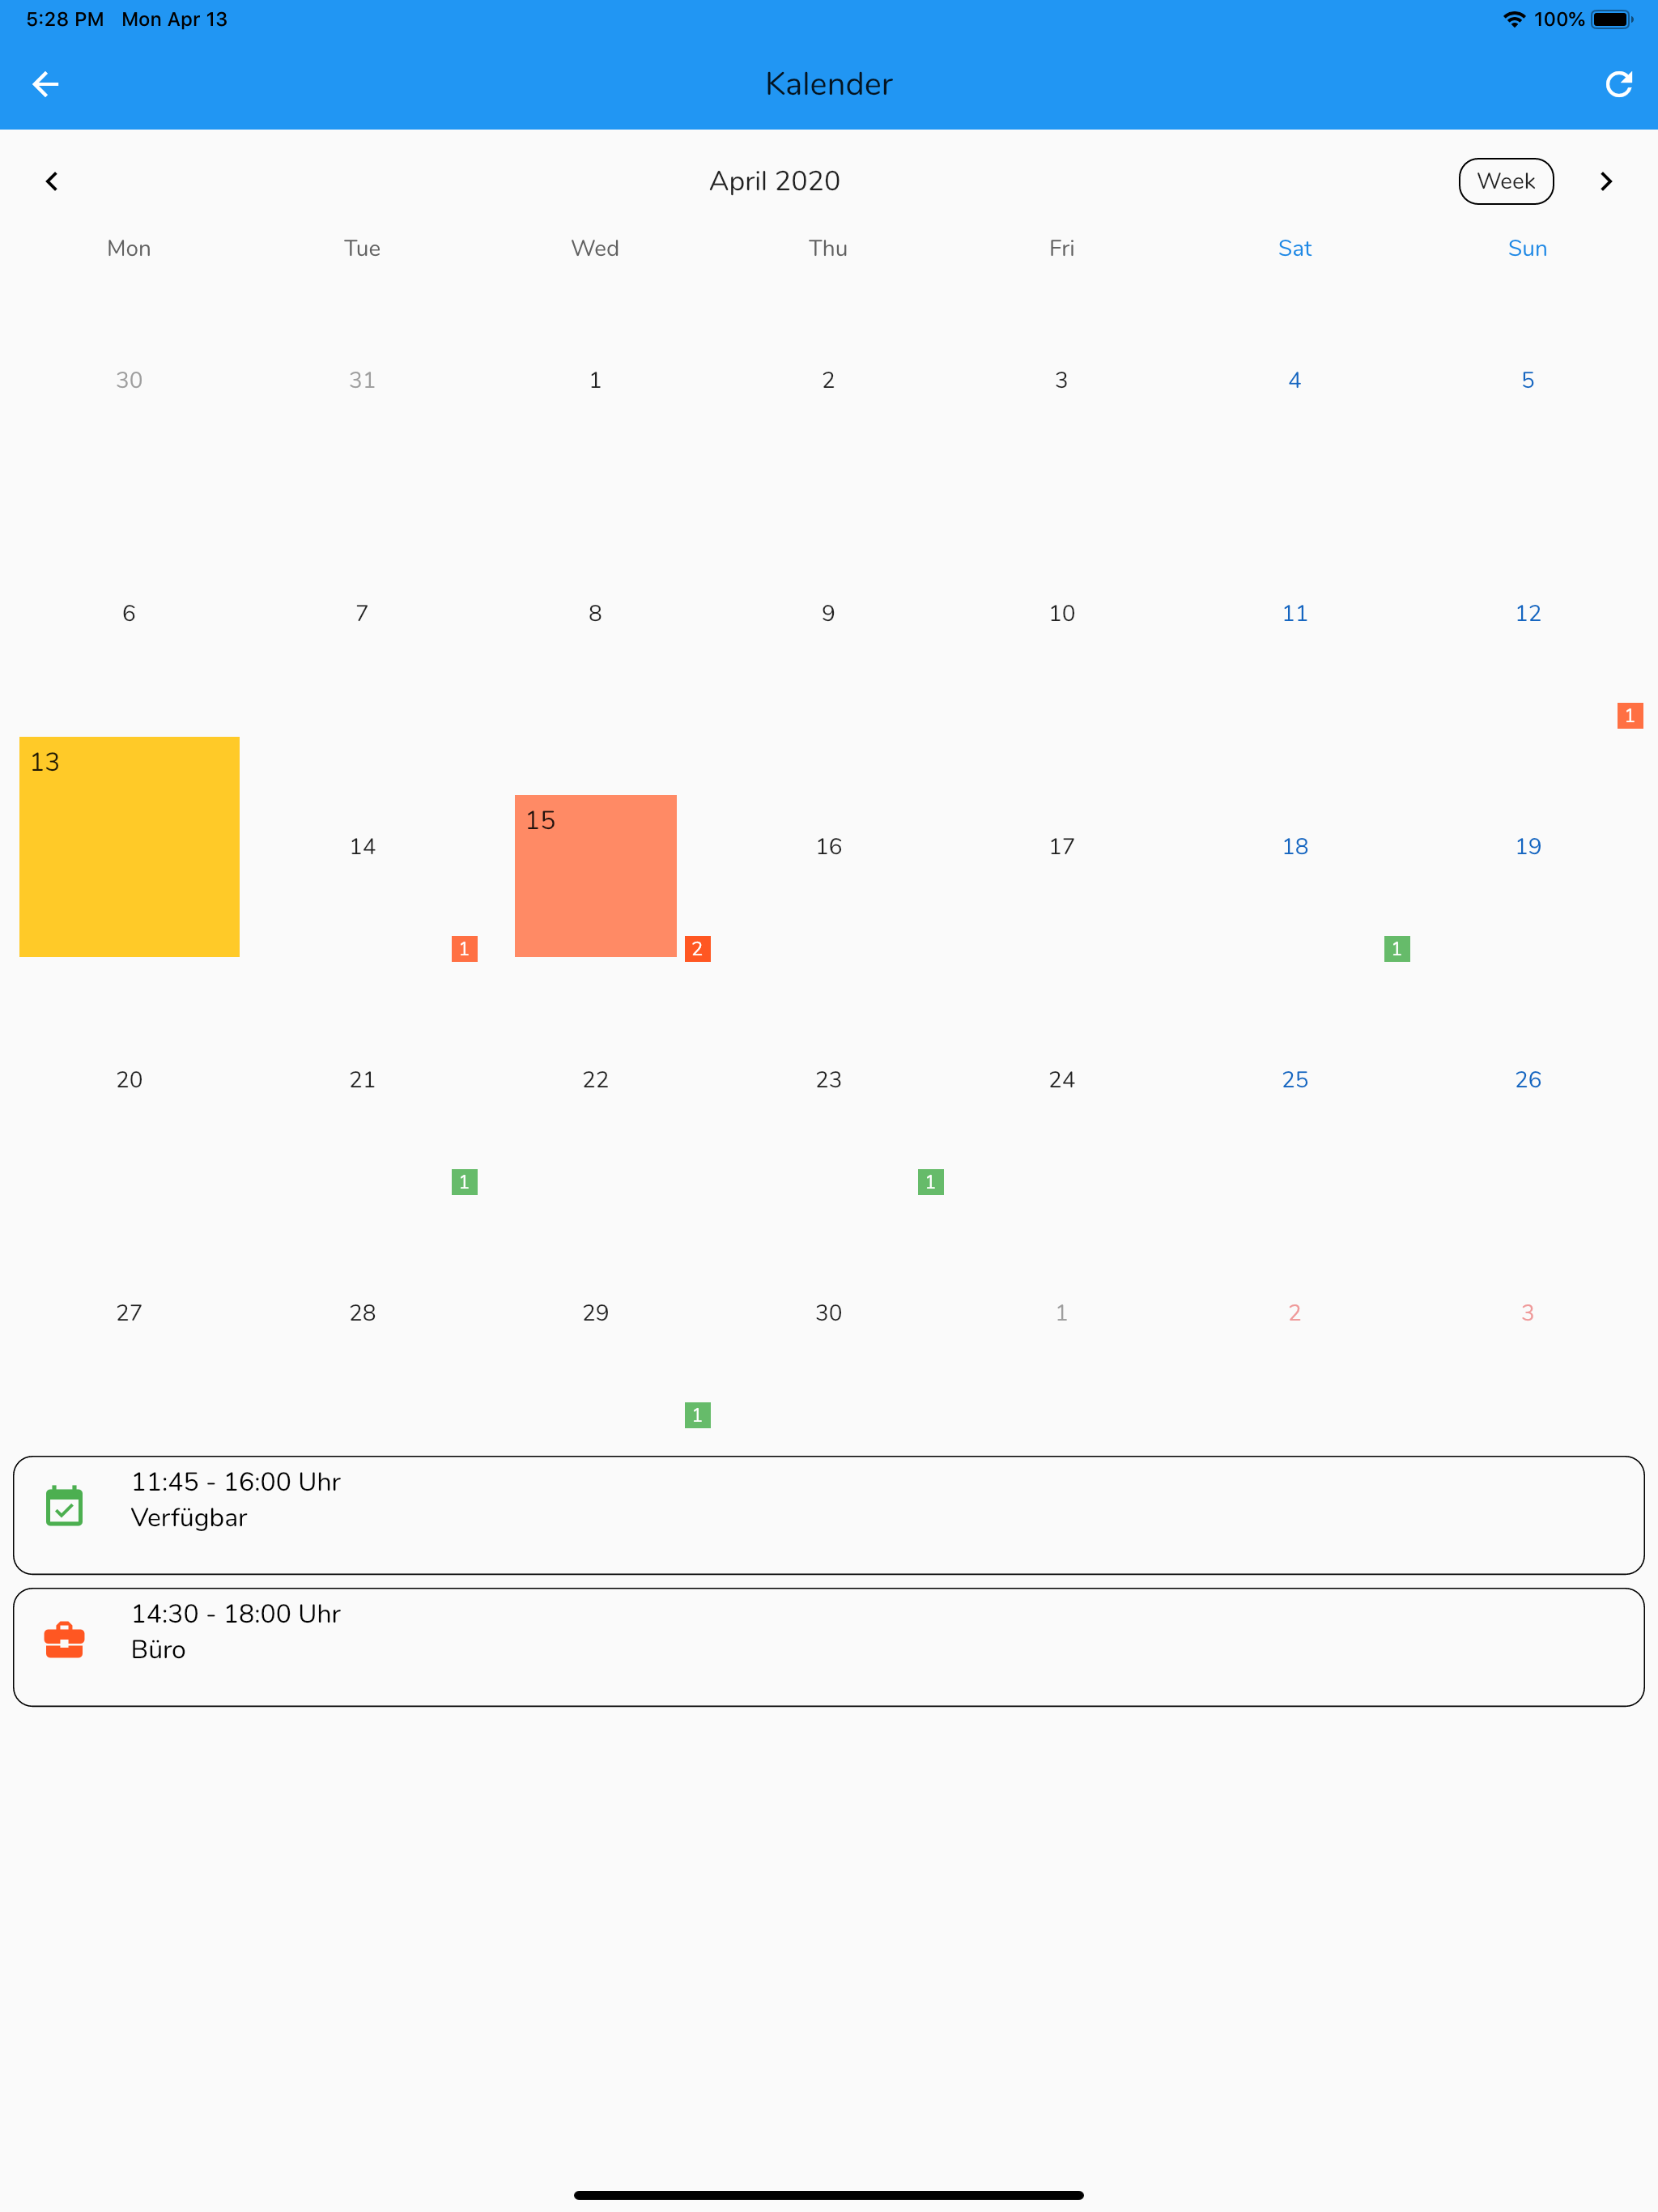
Task: Click the Sat weekday header
Action: pyautogui.click(x=1294, y=248)
